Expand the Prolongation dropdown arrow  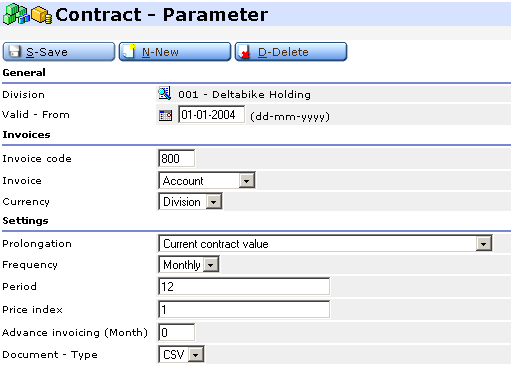click(484, 244)
